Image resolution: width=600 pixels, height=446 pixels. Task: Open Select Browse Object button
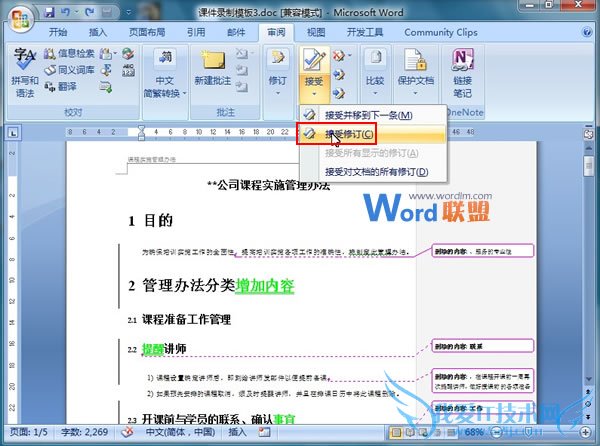click(589, 404)
